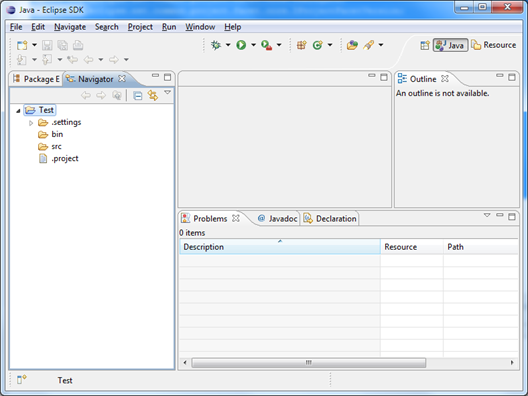Click the Navigator Back arrow icon

pyautogui.click(x=86, y=96)
